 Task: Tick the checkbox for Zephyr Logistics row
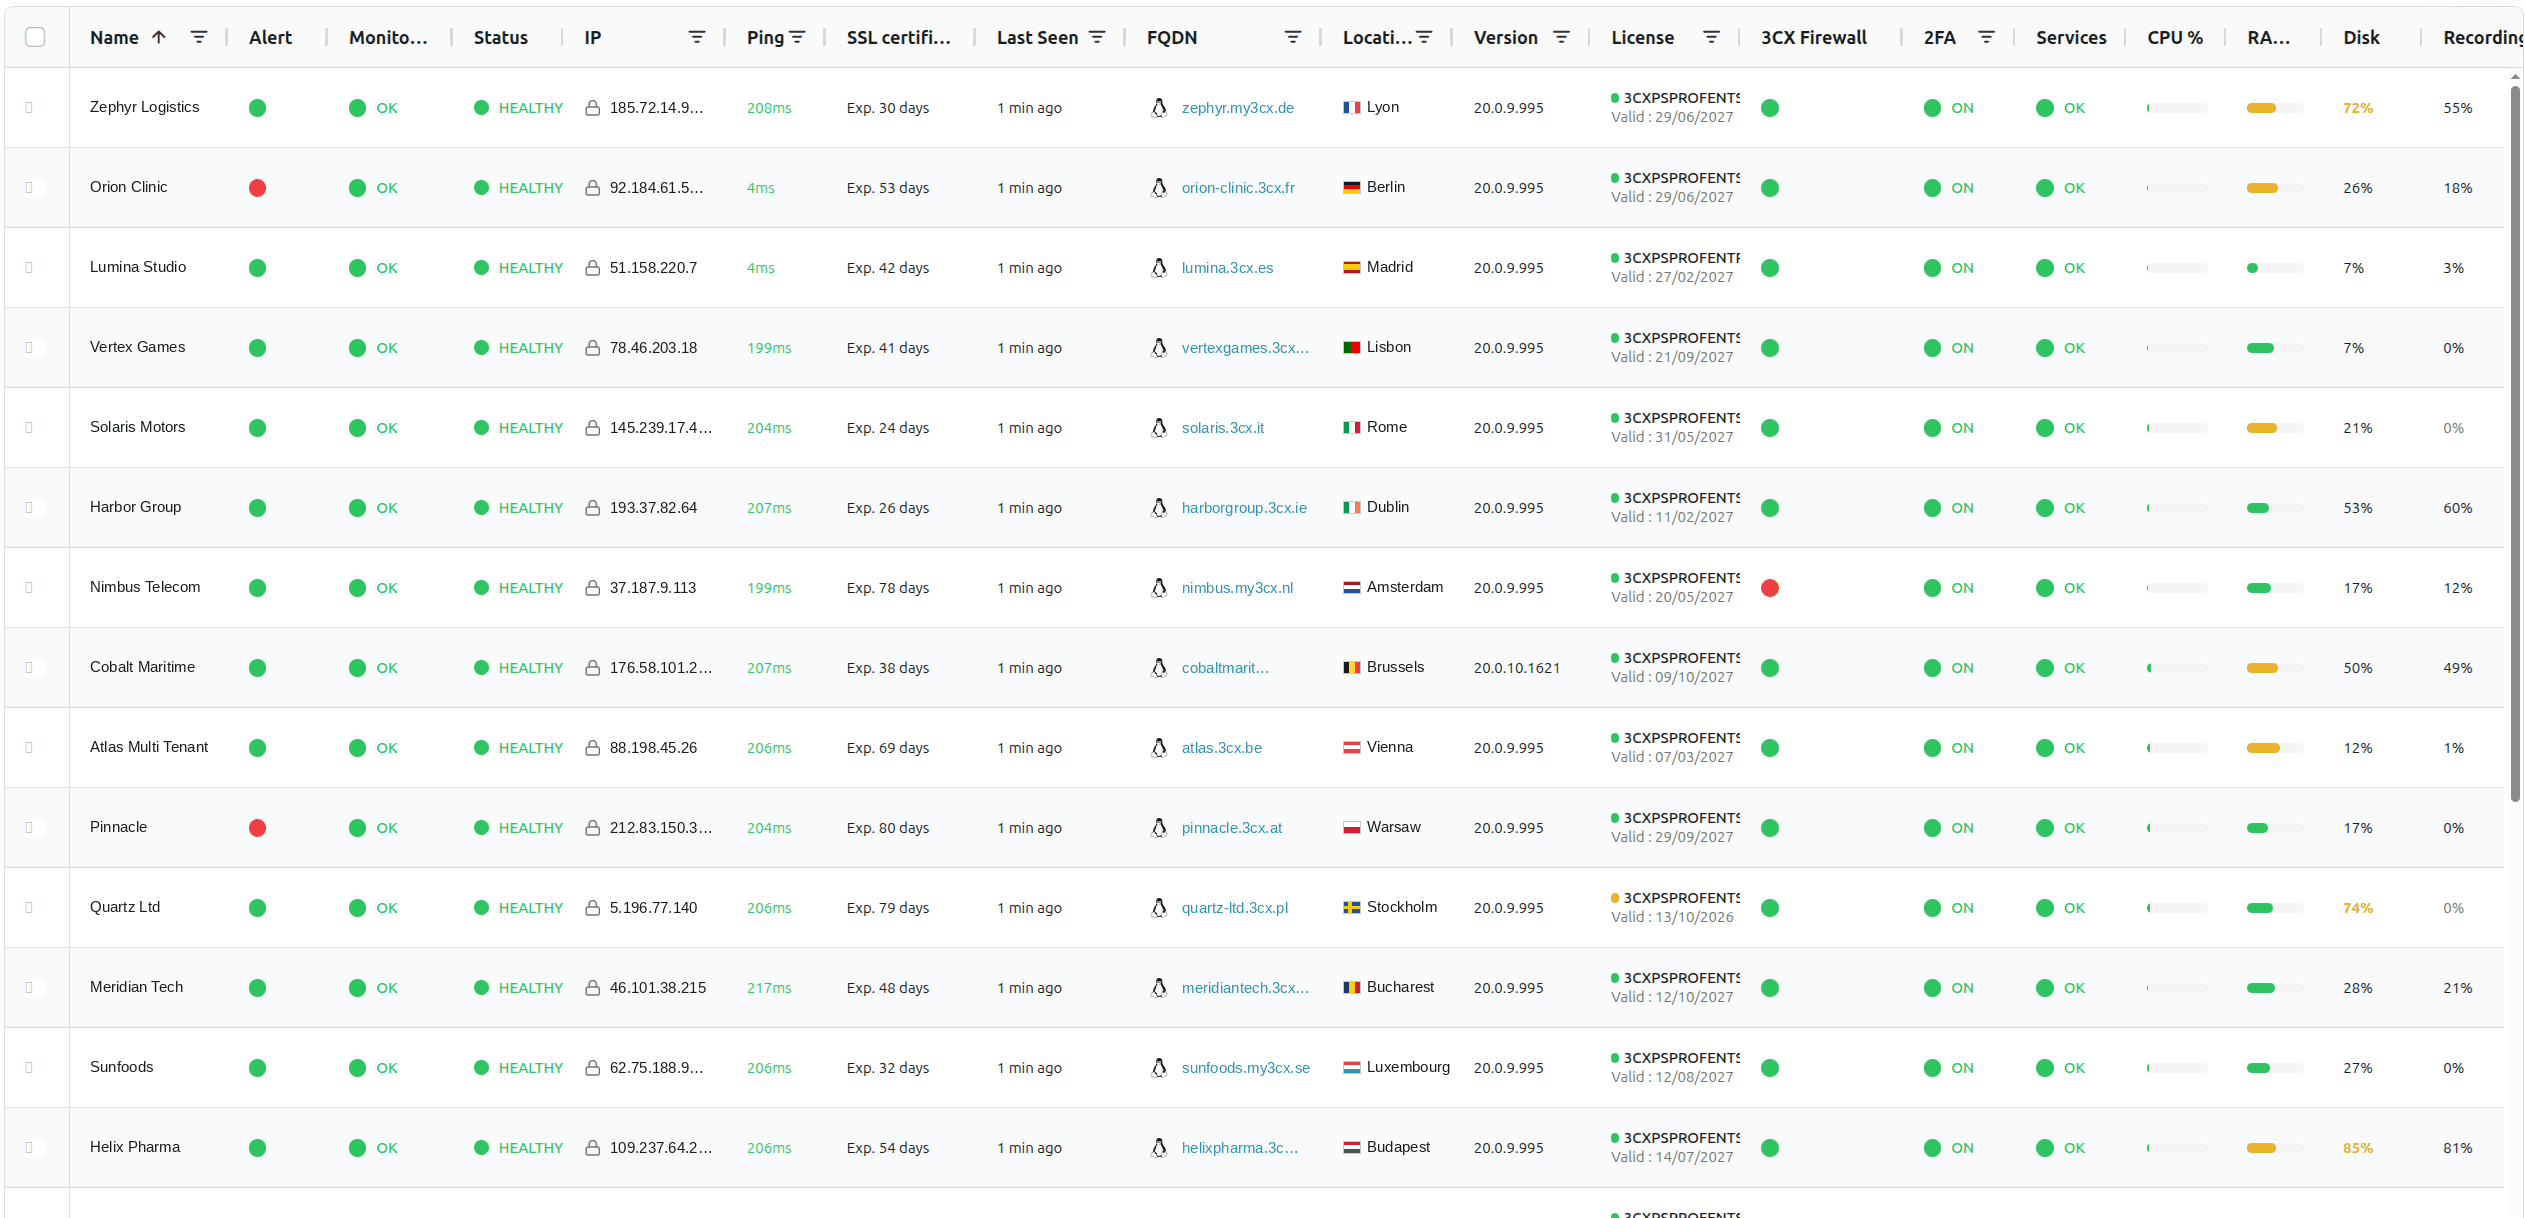point(29,107)
